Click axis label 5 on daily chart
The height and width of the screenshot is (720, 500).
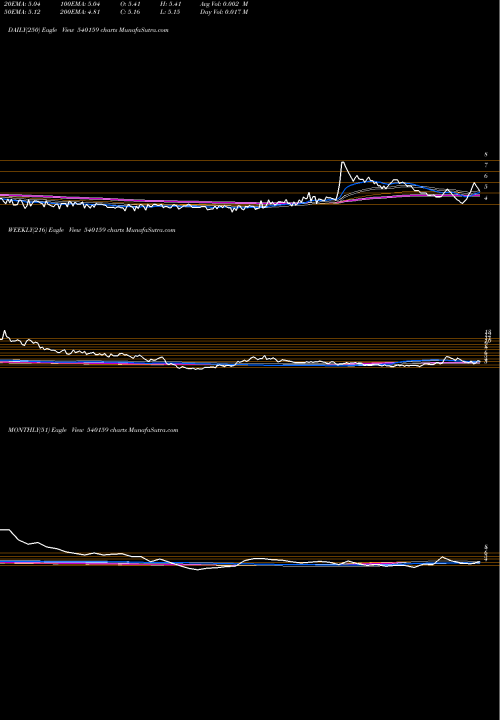[486, 187]
